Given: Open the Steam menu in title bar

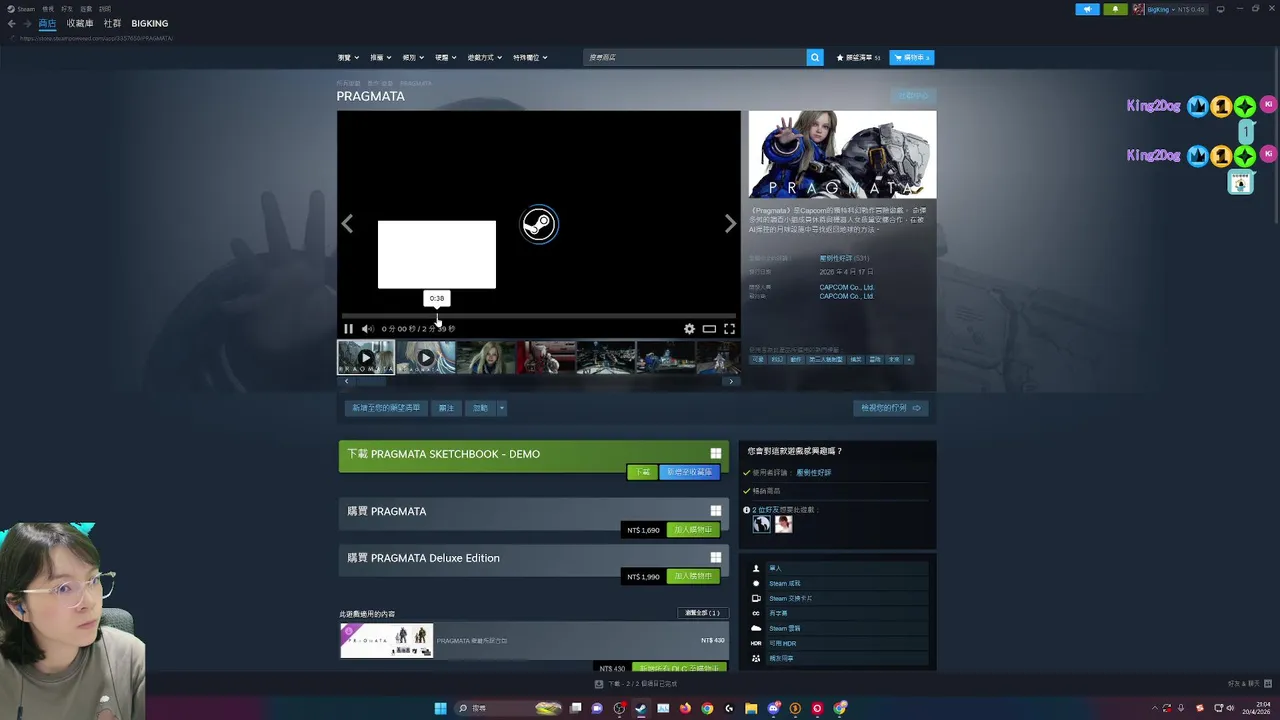Looking at the screenshot, I should point(21,9).
